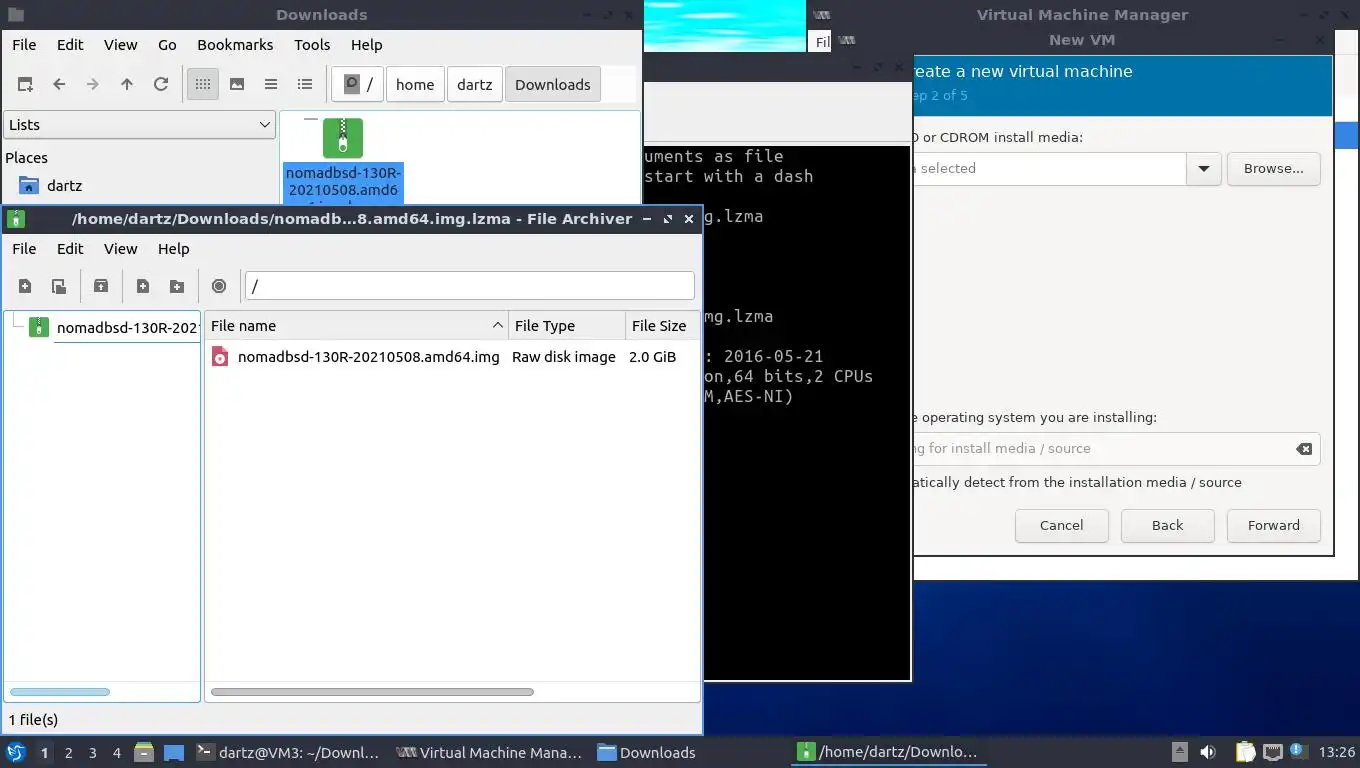Click Raw disk image type cell
1360x768 pixels.
[x=564, y=357]
